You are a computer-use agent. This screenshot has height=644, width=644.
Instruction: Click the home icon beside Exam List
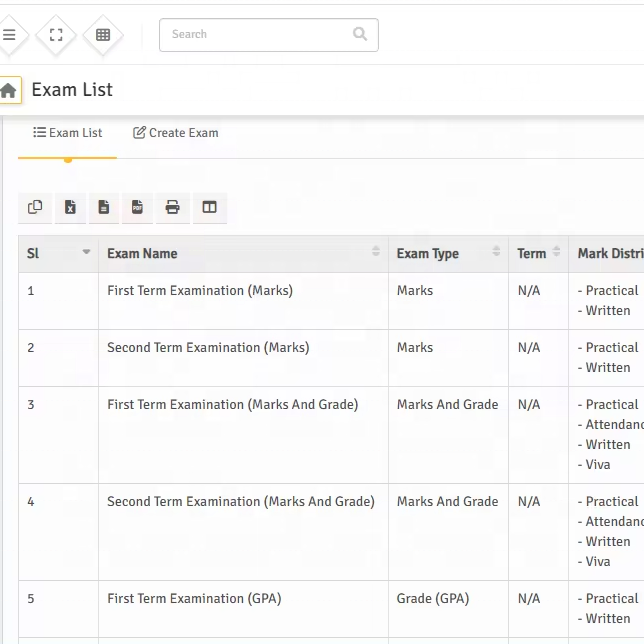click(9, 91)
